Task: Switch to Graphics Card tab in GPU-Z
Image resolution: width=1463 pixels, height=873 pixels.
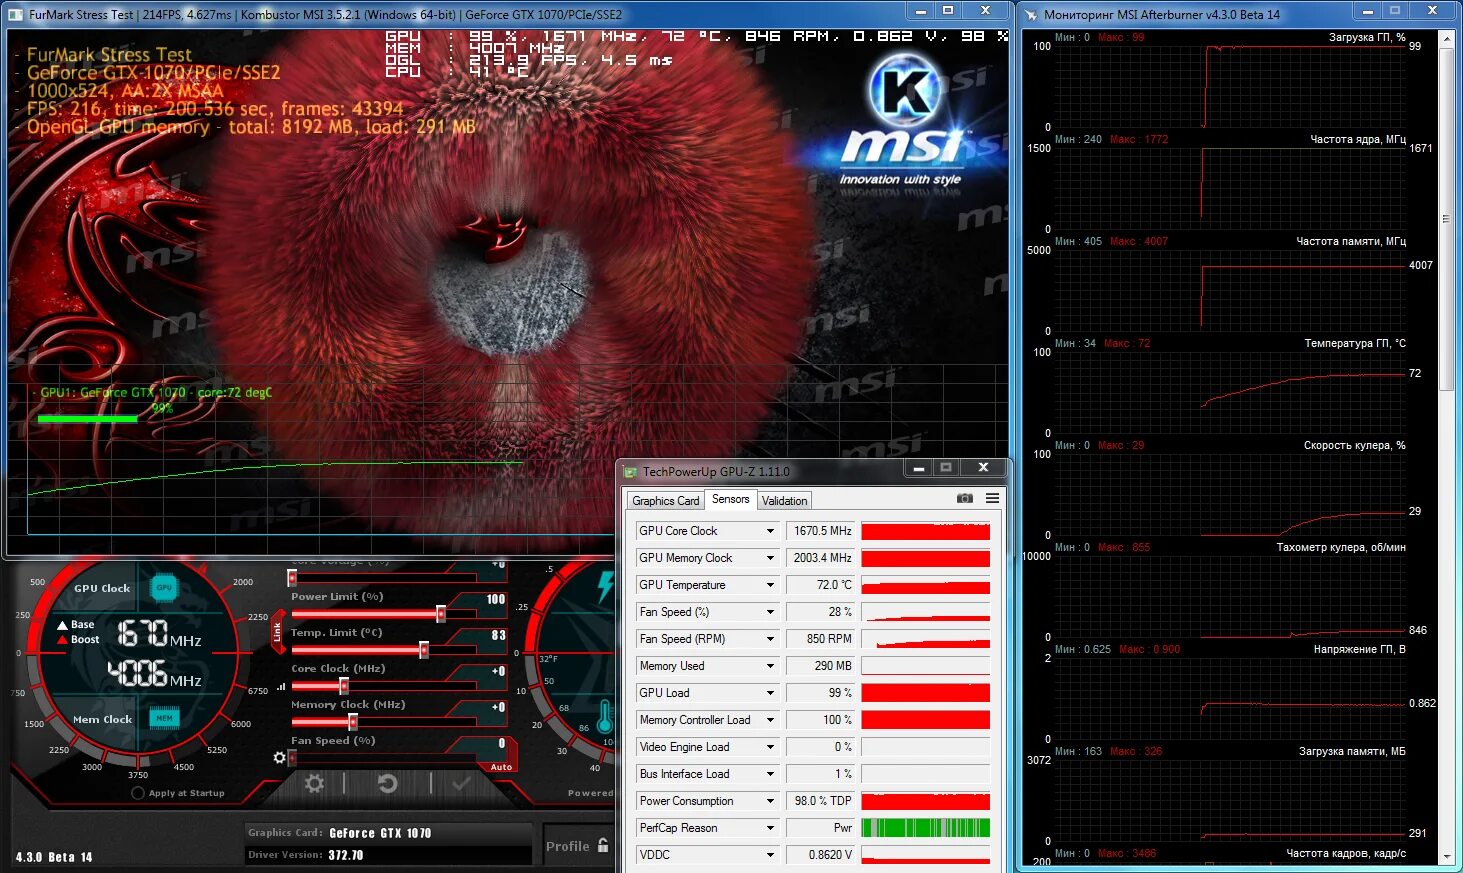Action: click(666, 501)
